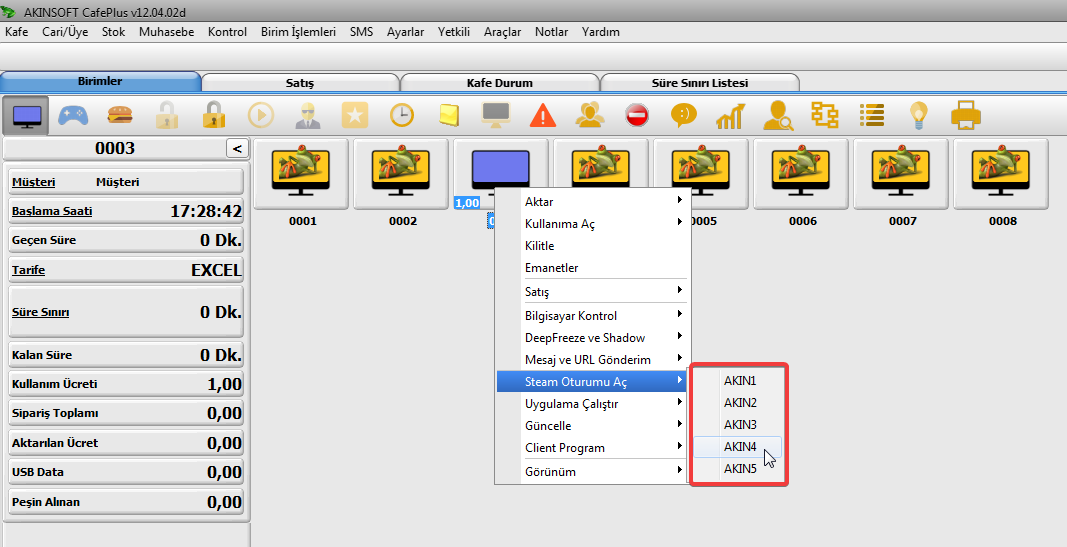
Task: Click the game controller icon
Action: point(73,116)
